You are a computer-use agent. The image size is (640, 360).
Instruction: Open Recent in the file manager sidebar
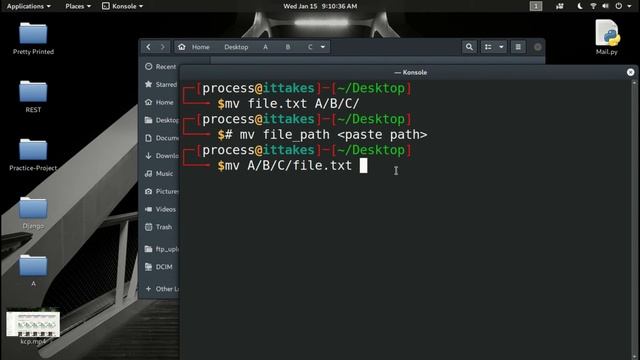click(161, 67)
